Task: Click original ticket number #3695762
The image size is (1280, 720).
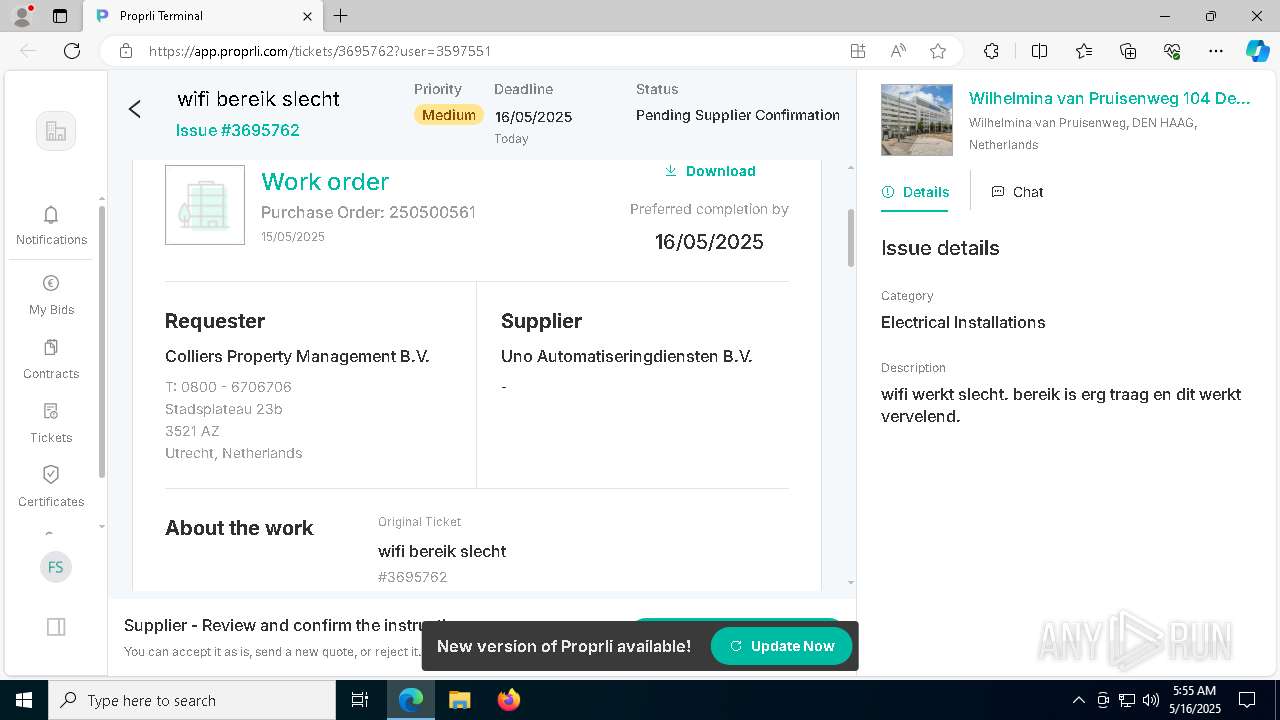Action: click(x=412, y=577)
